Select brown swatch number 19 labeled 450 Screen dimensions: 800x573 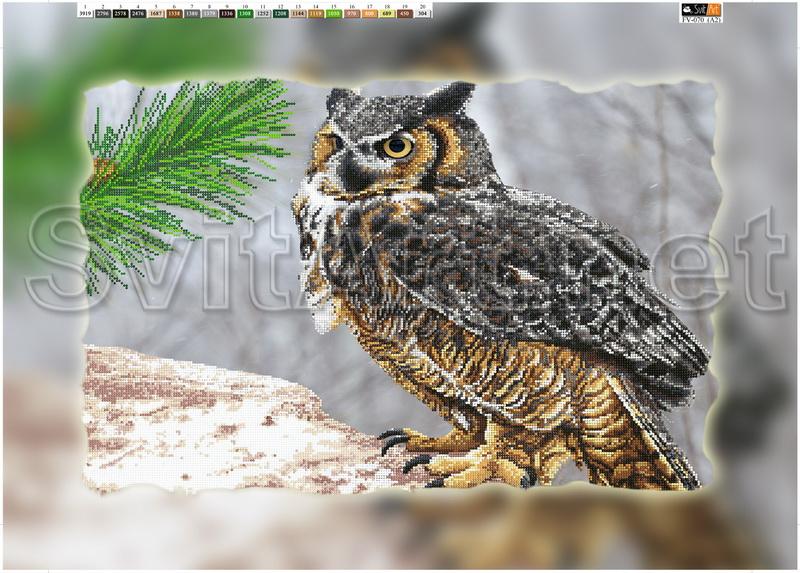point(405,14)
